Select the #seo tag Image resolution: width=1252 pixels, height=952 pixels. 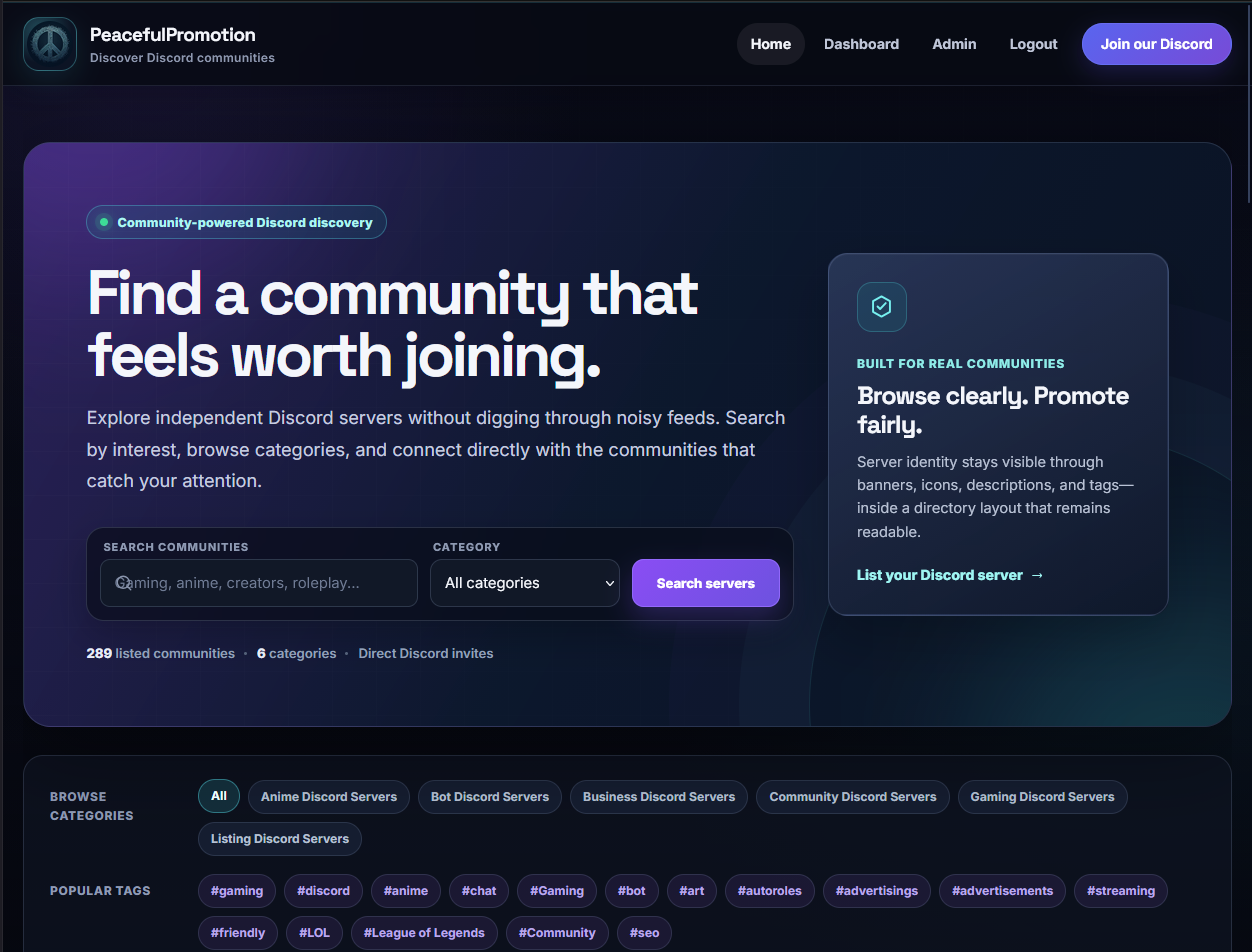pyautogui.click(x=645, y=933)
